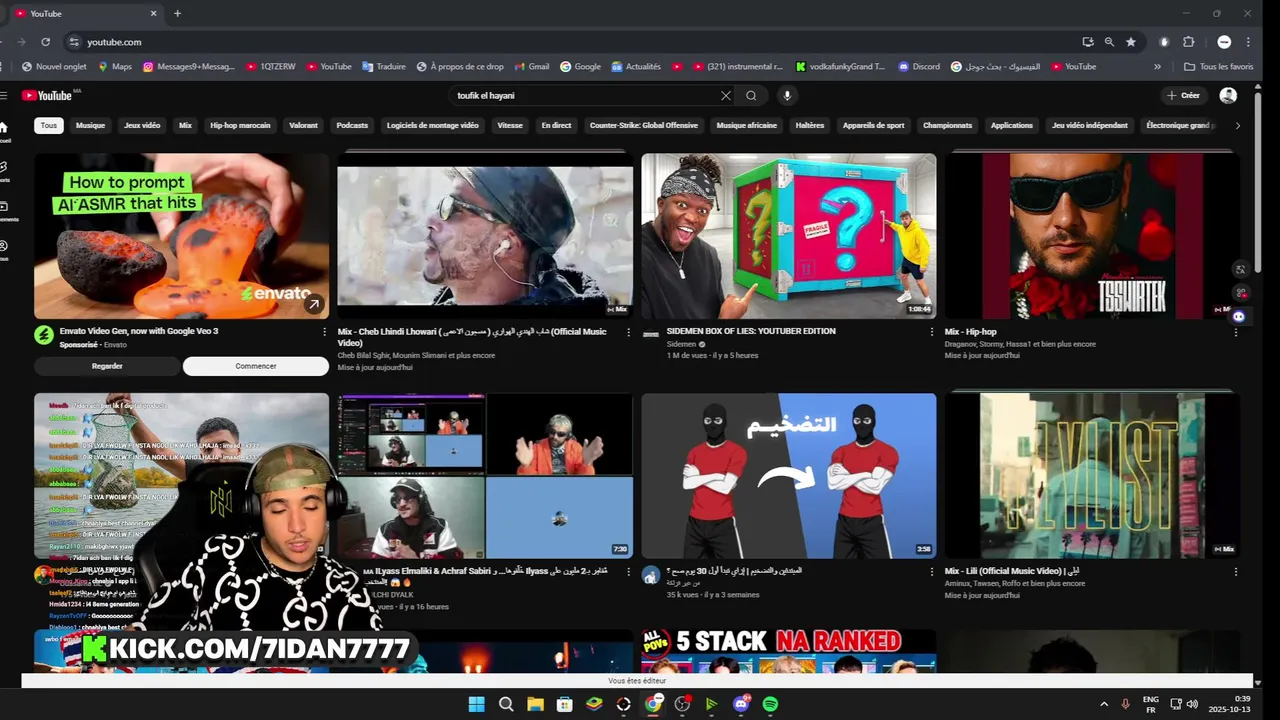Select the Tous chip
Image resolution: width=1280 pixels, height=720 pixels.
pos(49,125)
